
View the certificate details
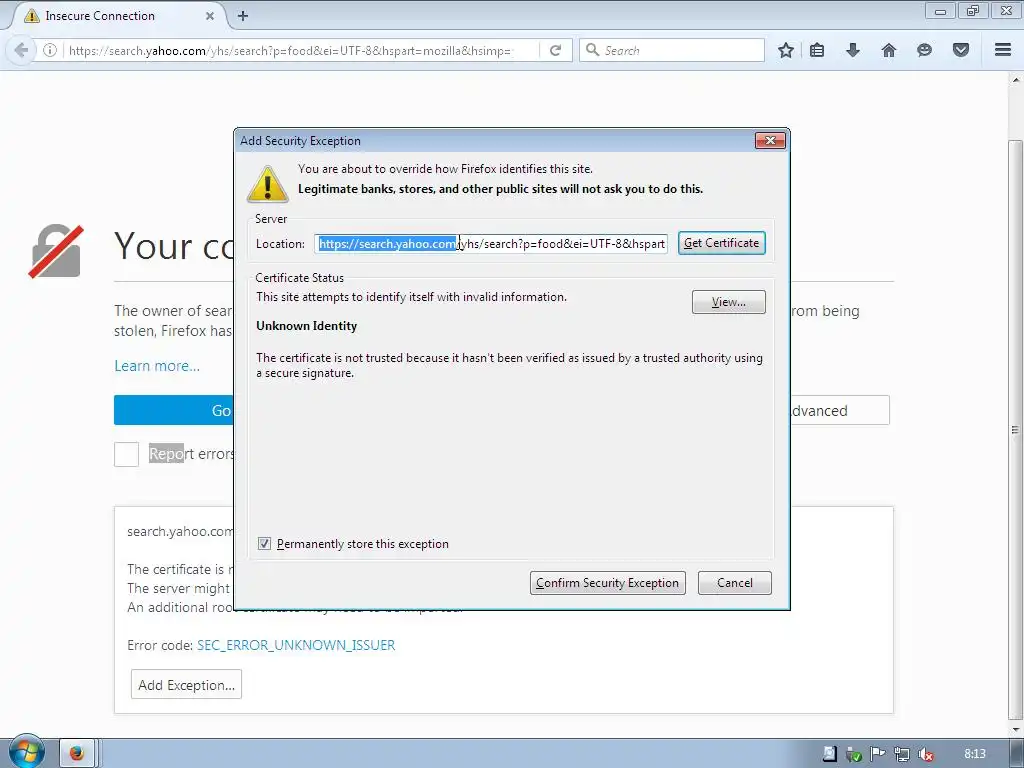[729, 302]
